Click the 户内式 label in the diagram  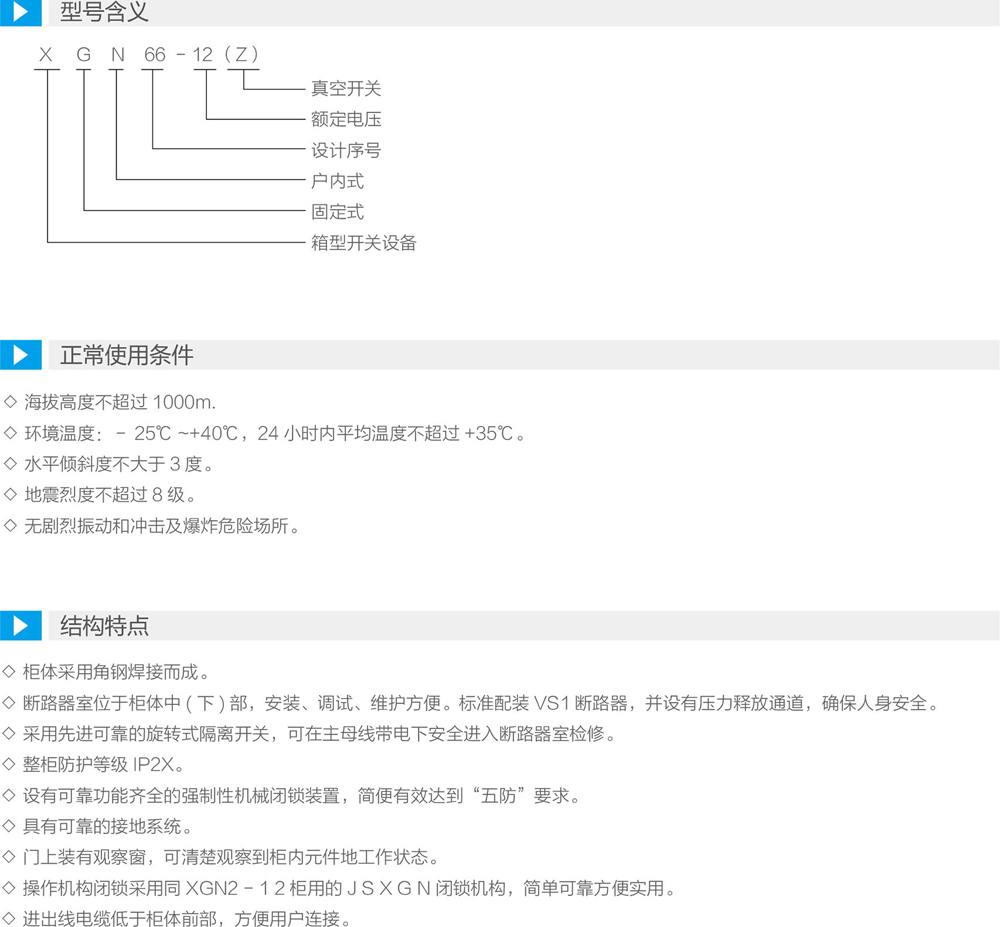click(x=337, y=181)
